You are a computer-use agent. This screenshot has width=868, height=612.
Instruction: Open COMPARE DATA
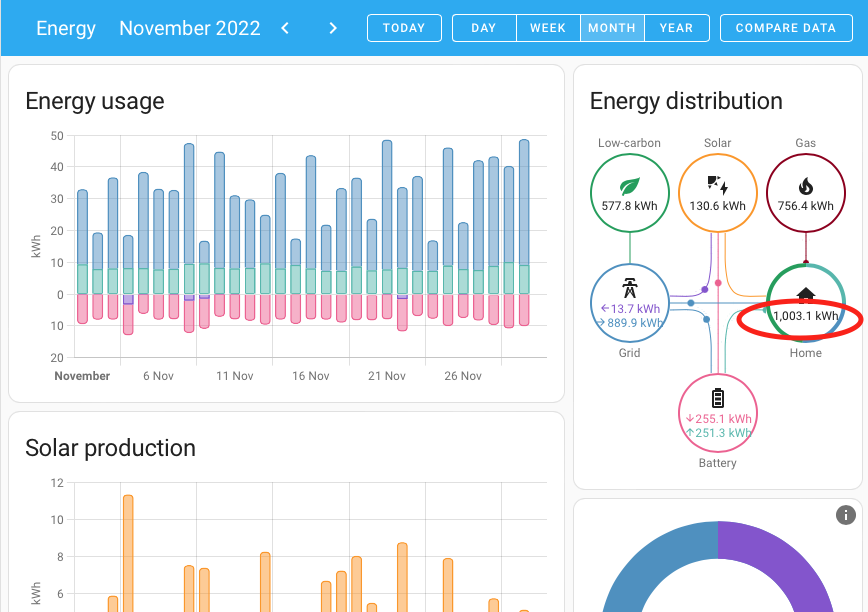(x=786, y=28)
